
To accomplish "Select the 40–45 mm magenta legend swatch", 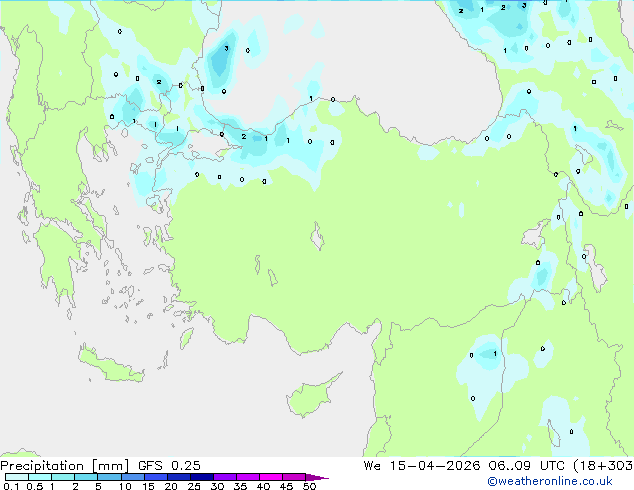I will click(271, 477).
